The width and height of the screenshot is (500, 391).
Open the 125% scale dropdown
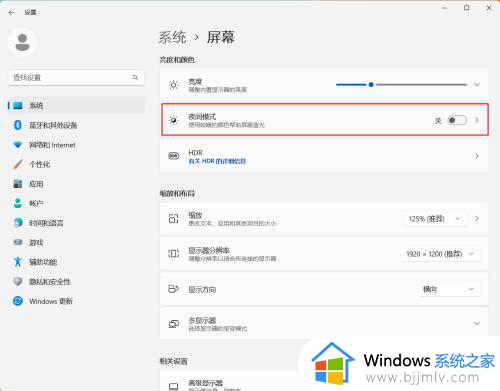[x=435, y=219]
